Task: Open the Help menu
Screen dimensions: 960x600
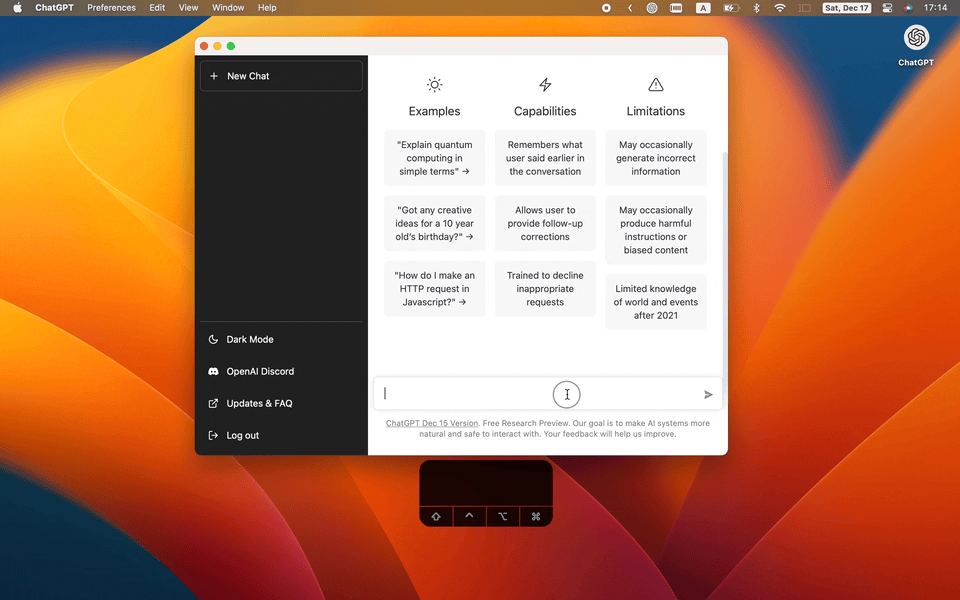Action: [x=266, y=7]
